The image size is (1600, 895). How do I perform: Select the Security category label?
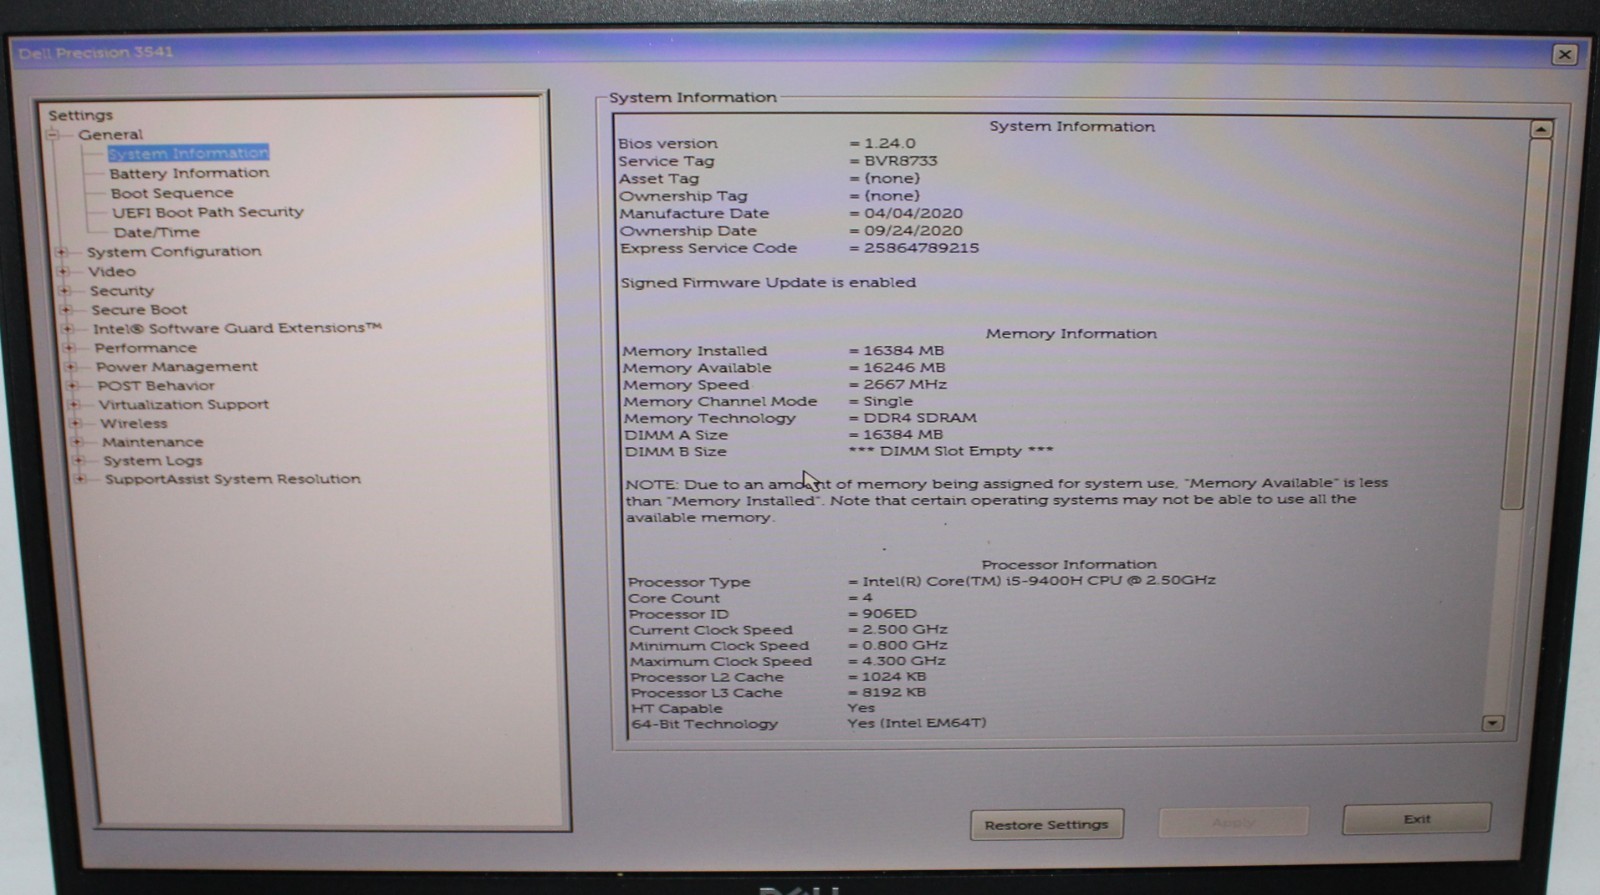(121, 291)
